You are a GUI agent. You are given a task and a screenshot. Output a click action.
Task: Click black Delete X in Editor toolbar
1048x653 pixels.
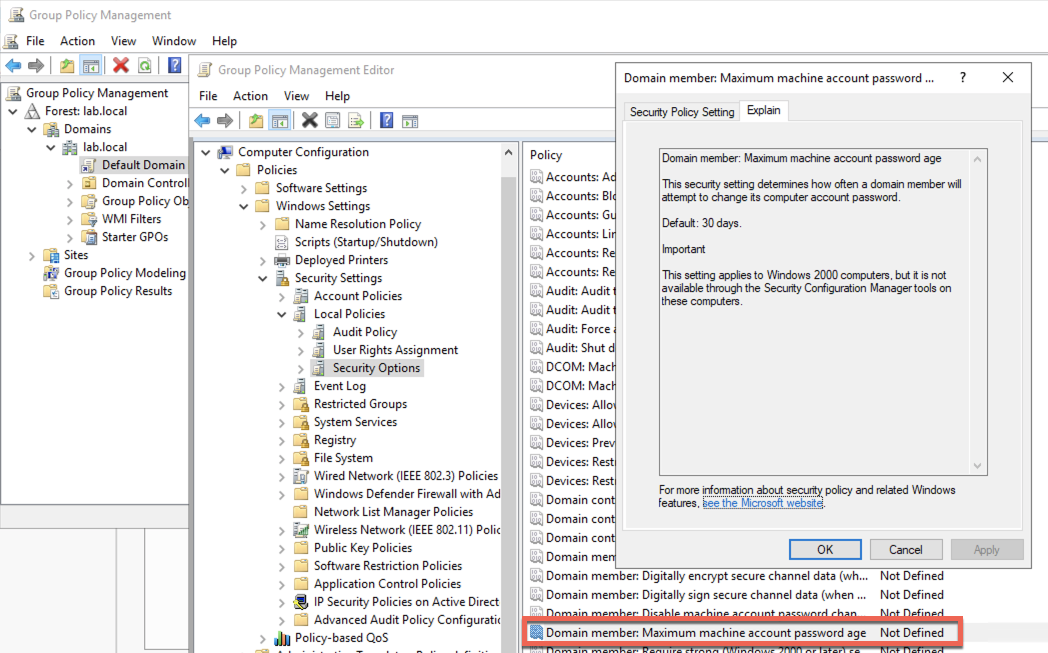tap(309, 120)
